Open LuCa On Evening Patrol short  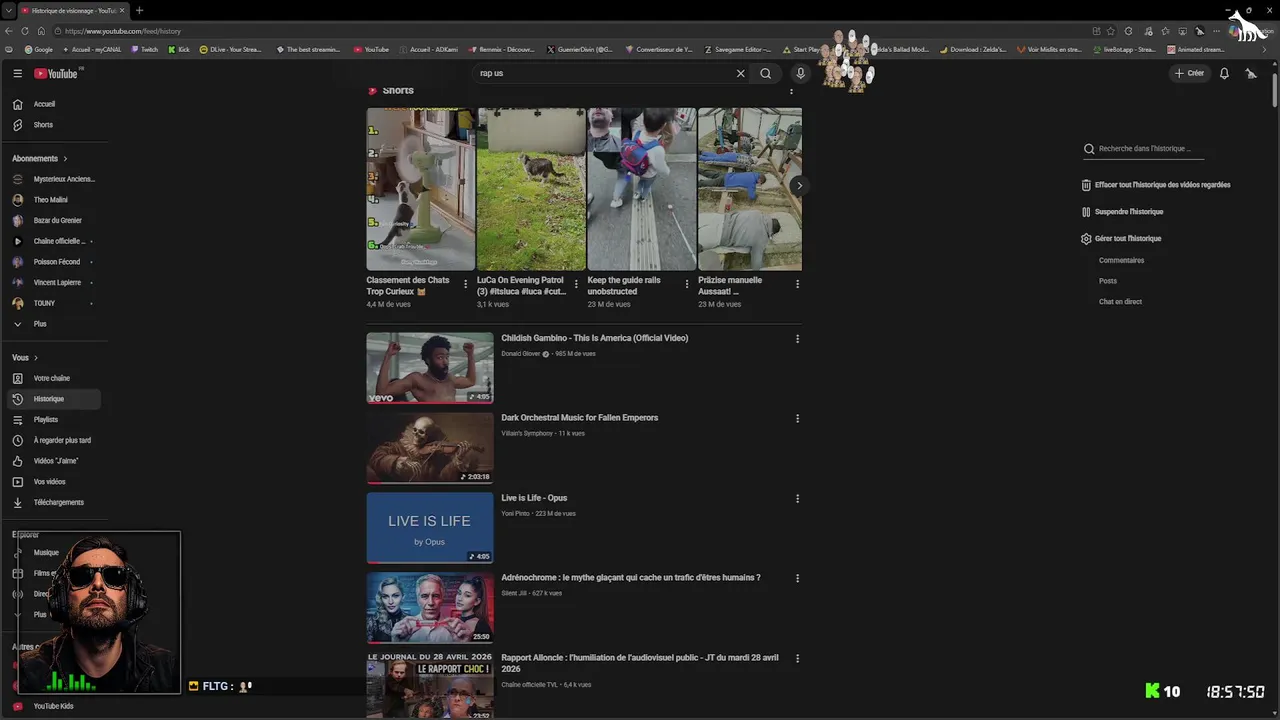(531, 189)
